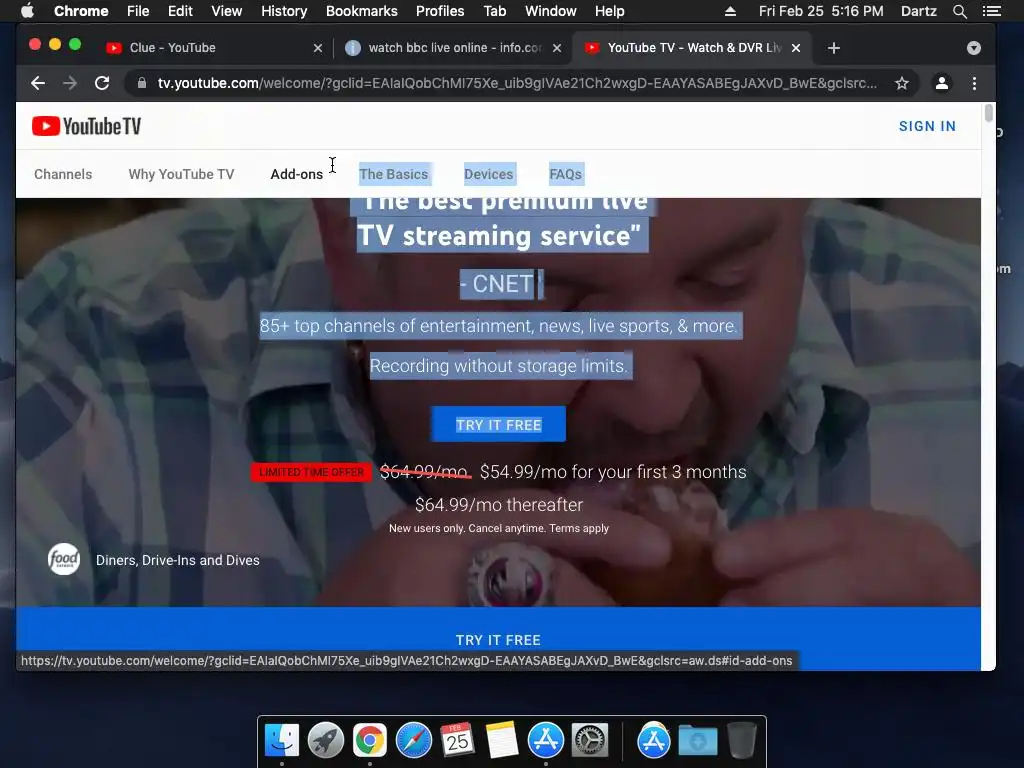Open Safari compass icon in Dock
Screen dimensions: 1024x768
point(413,741)
